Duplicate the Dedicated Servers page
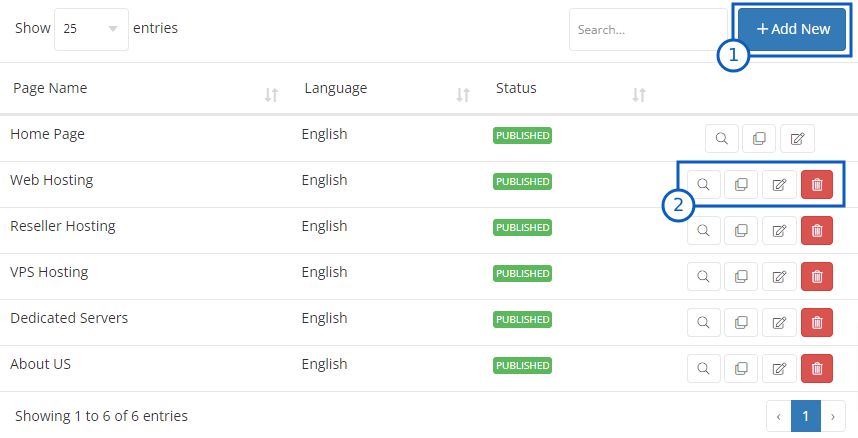 click(x=741, y=322)
